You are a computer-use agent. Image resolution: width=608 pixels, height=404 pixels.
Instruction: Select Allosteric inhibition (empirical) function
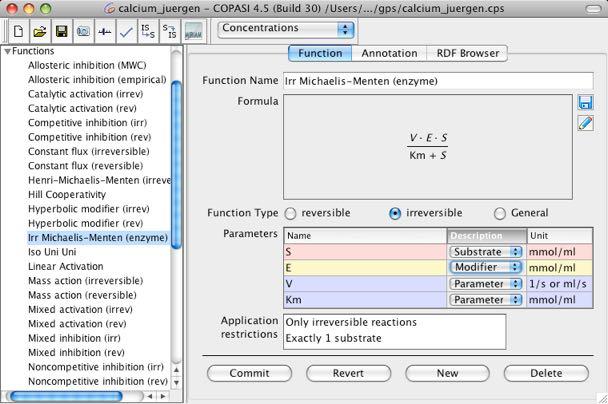pyautogui.click(x=97, y=79)
